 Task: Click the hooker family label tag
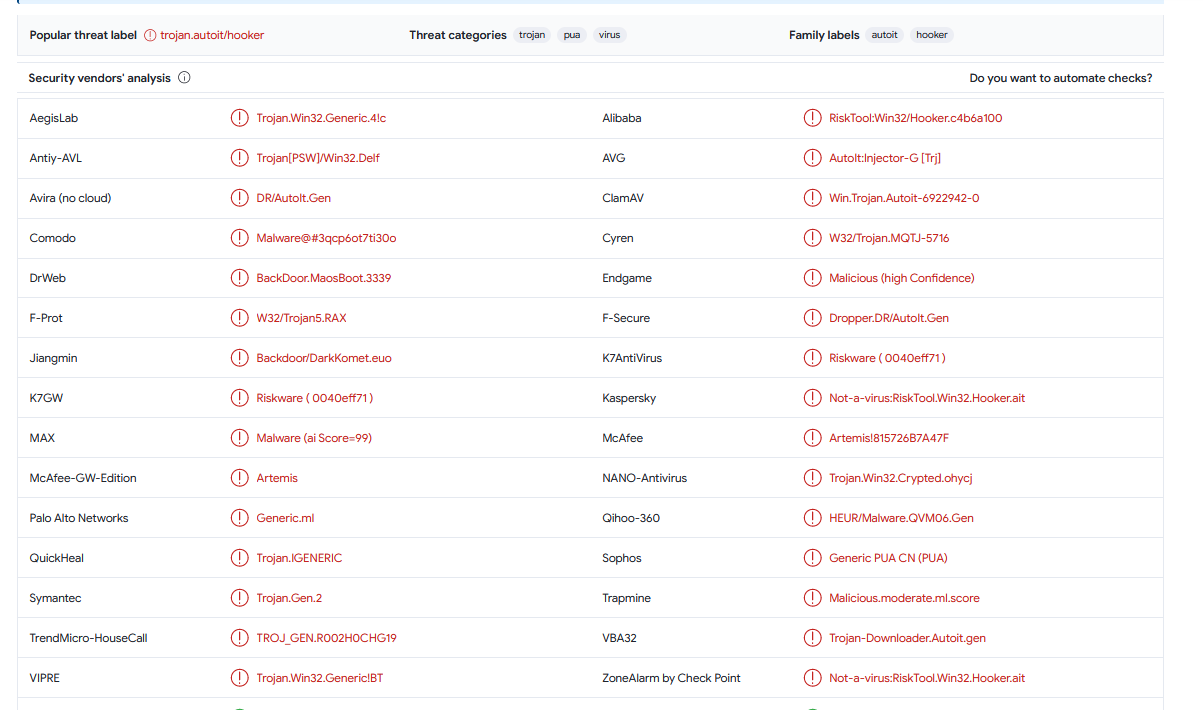[931, 35]
